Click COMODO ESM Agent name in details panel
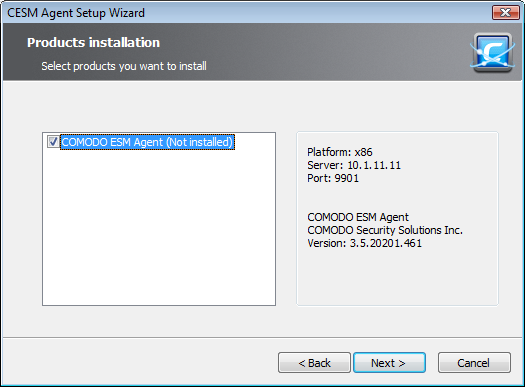 coord(358,217)
